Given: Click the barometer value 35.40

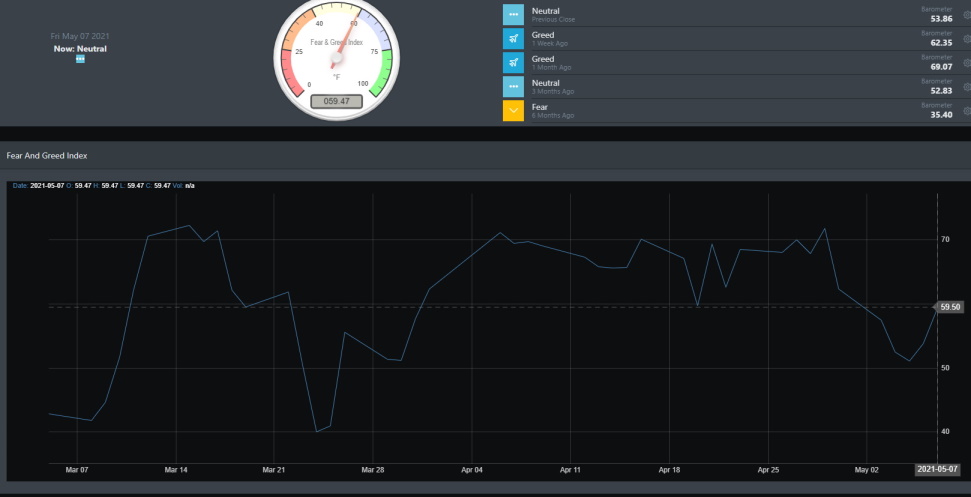Looking at the screenshot, I should click(x=941, y=115).
